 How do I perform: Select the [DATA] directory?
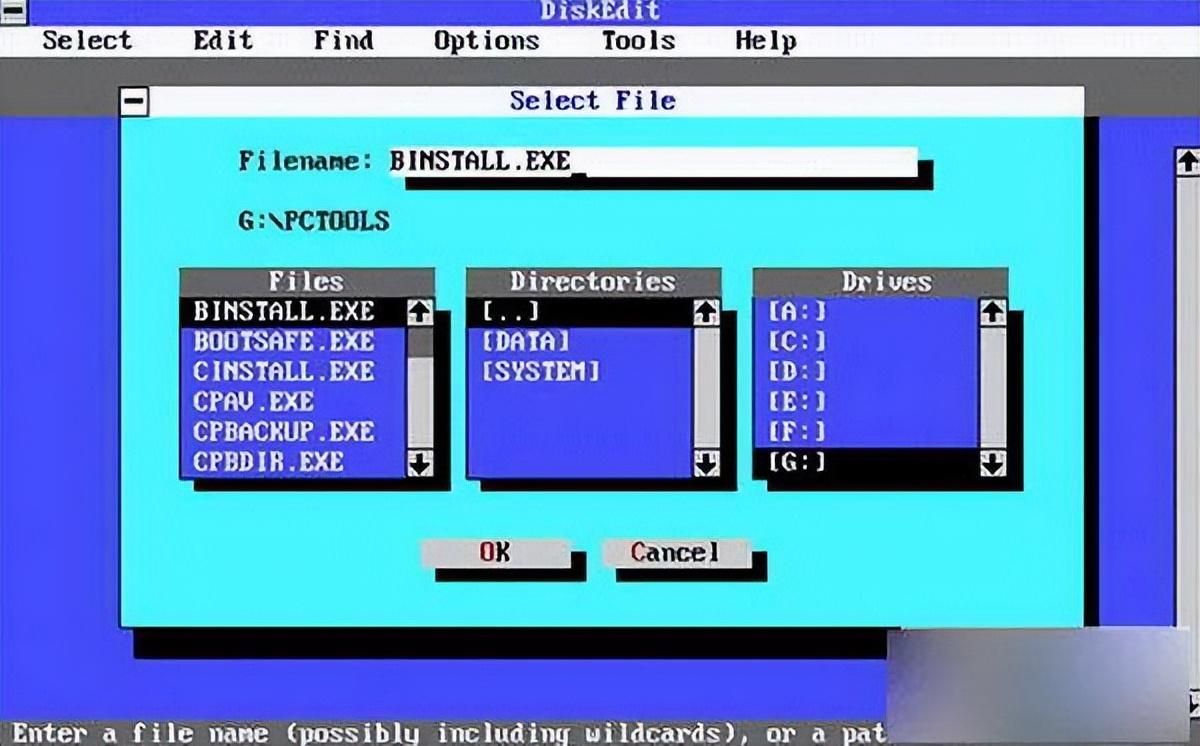tap(580, 341)
